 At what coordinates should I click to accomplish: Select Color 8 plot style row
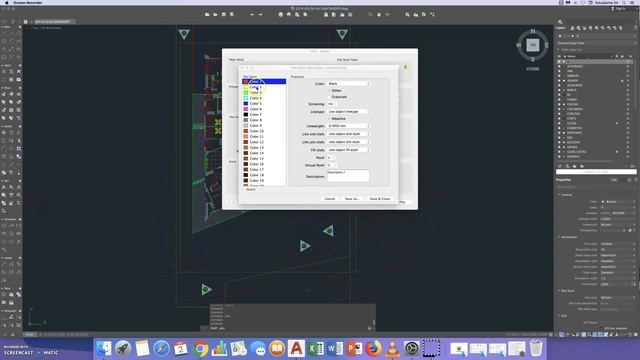coord(264,120)
